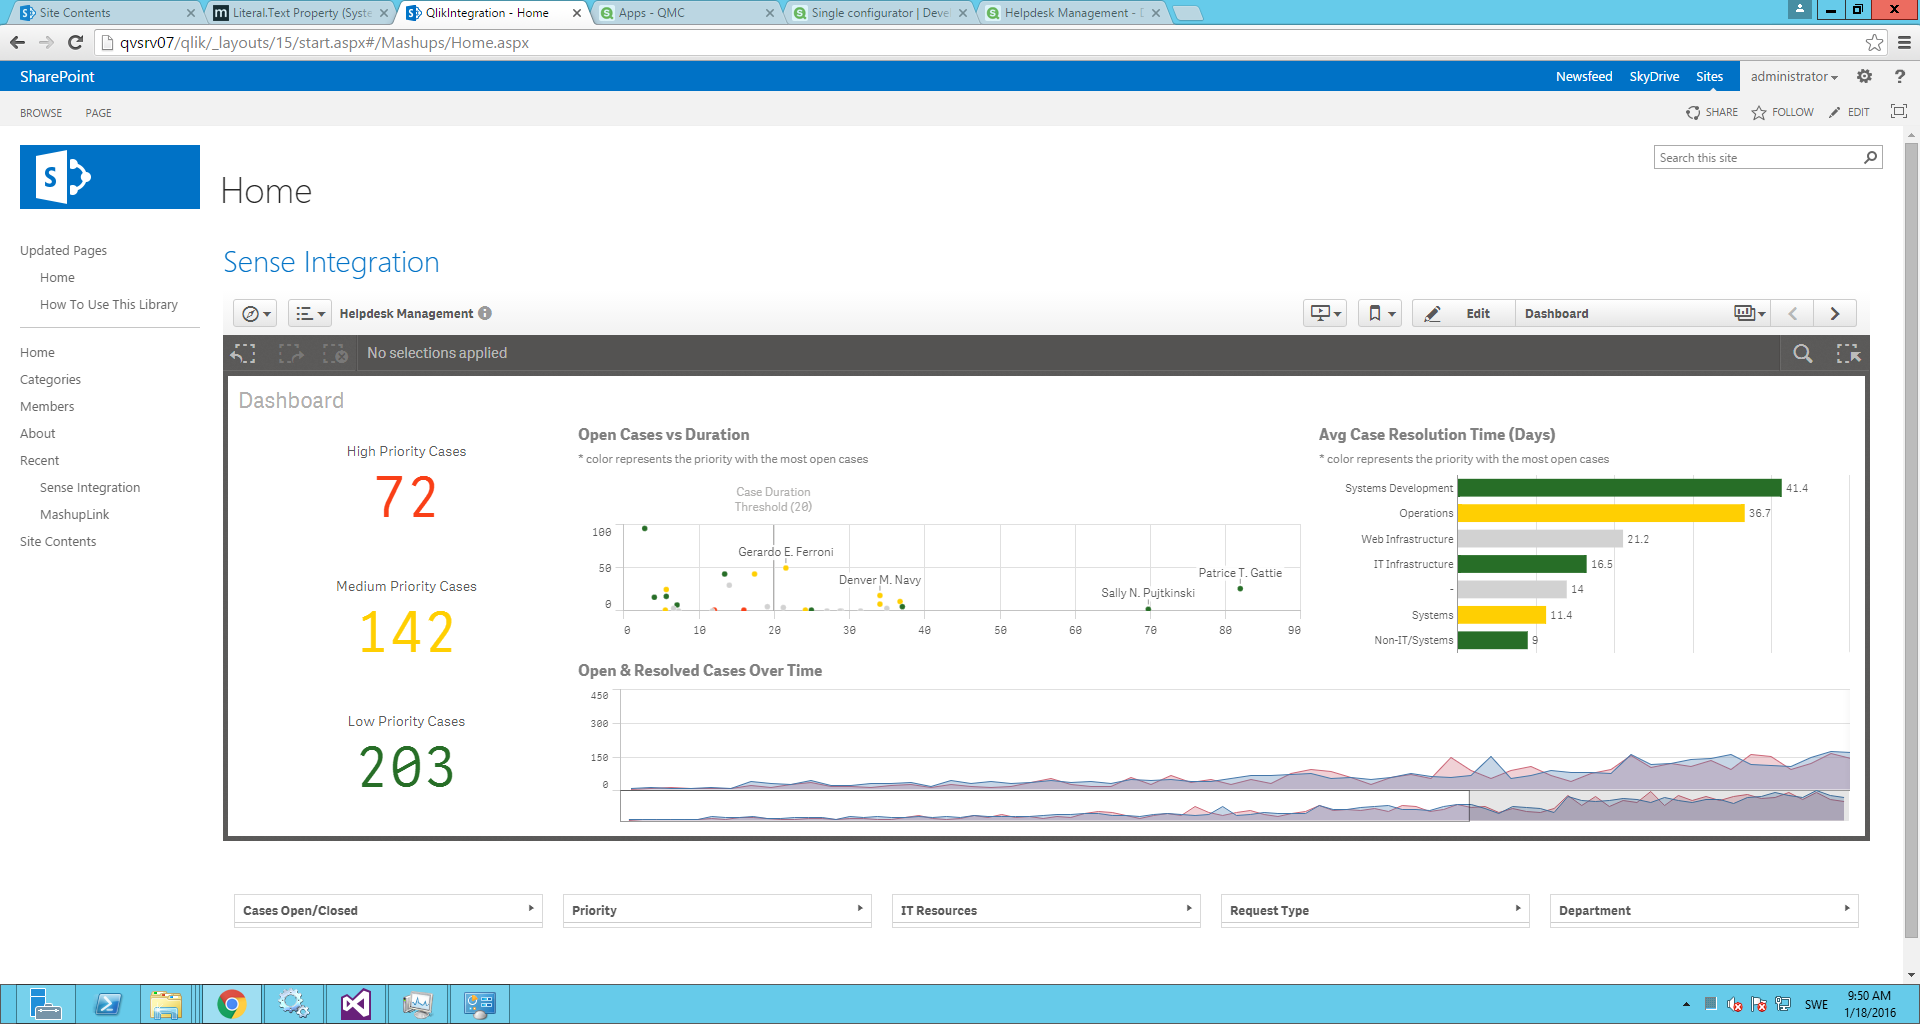Follow this site with star toggle
This screenshot has width=1920, height=1024.
pyautogui.click(x=1782, y=112)
